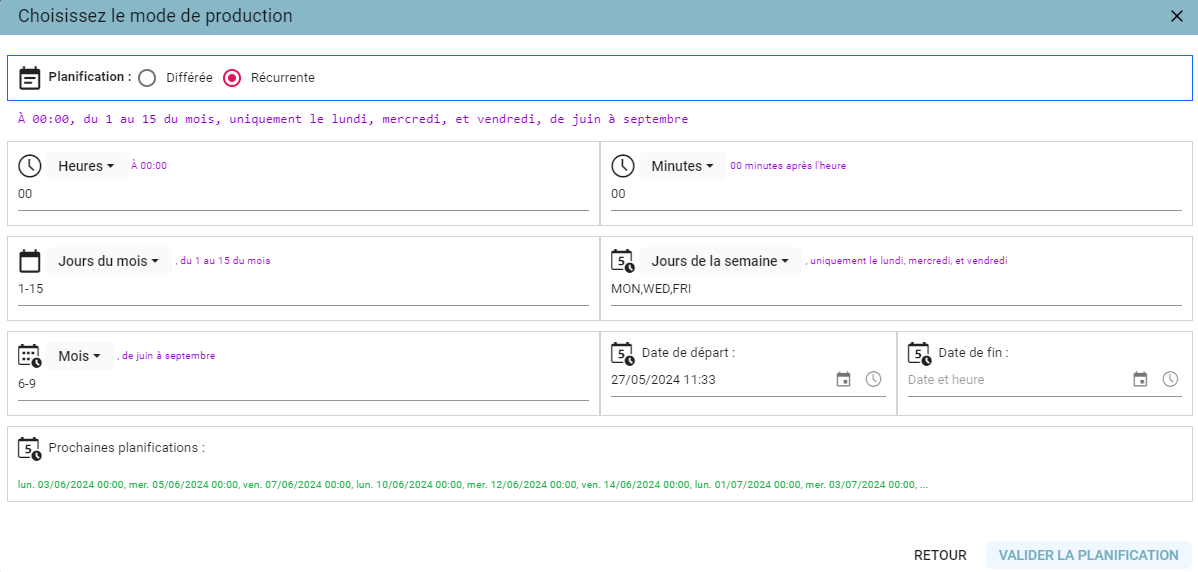Click the icon beside Prochaines planifications

click(29, 448)
